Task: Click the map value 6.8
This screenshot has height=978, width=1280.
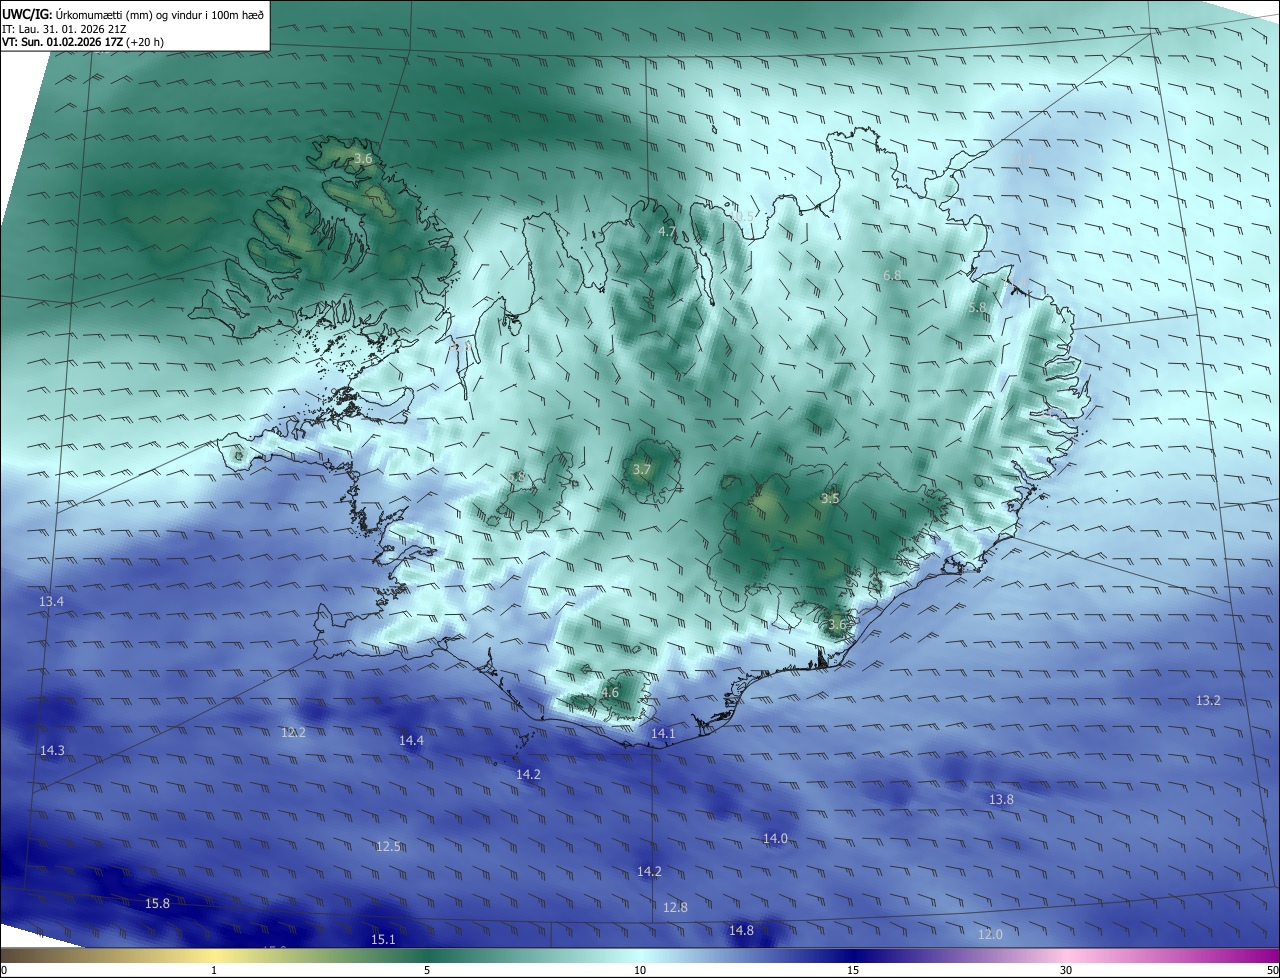Action: (x=892, y=275)
